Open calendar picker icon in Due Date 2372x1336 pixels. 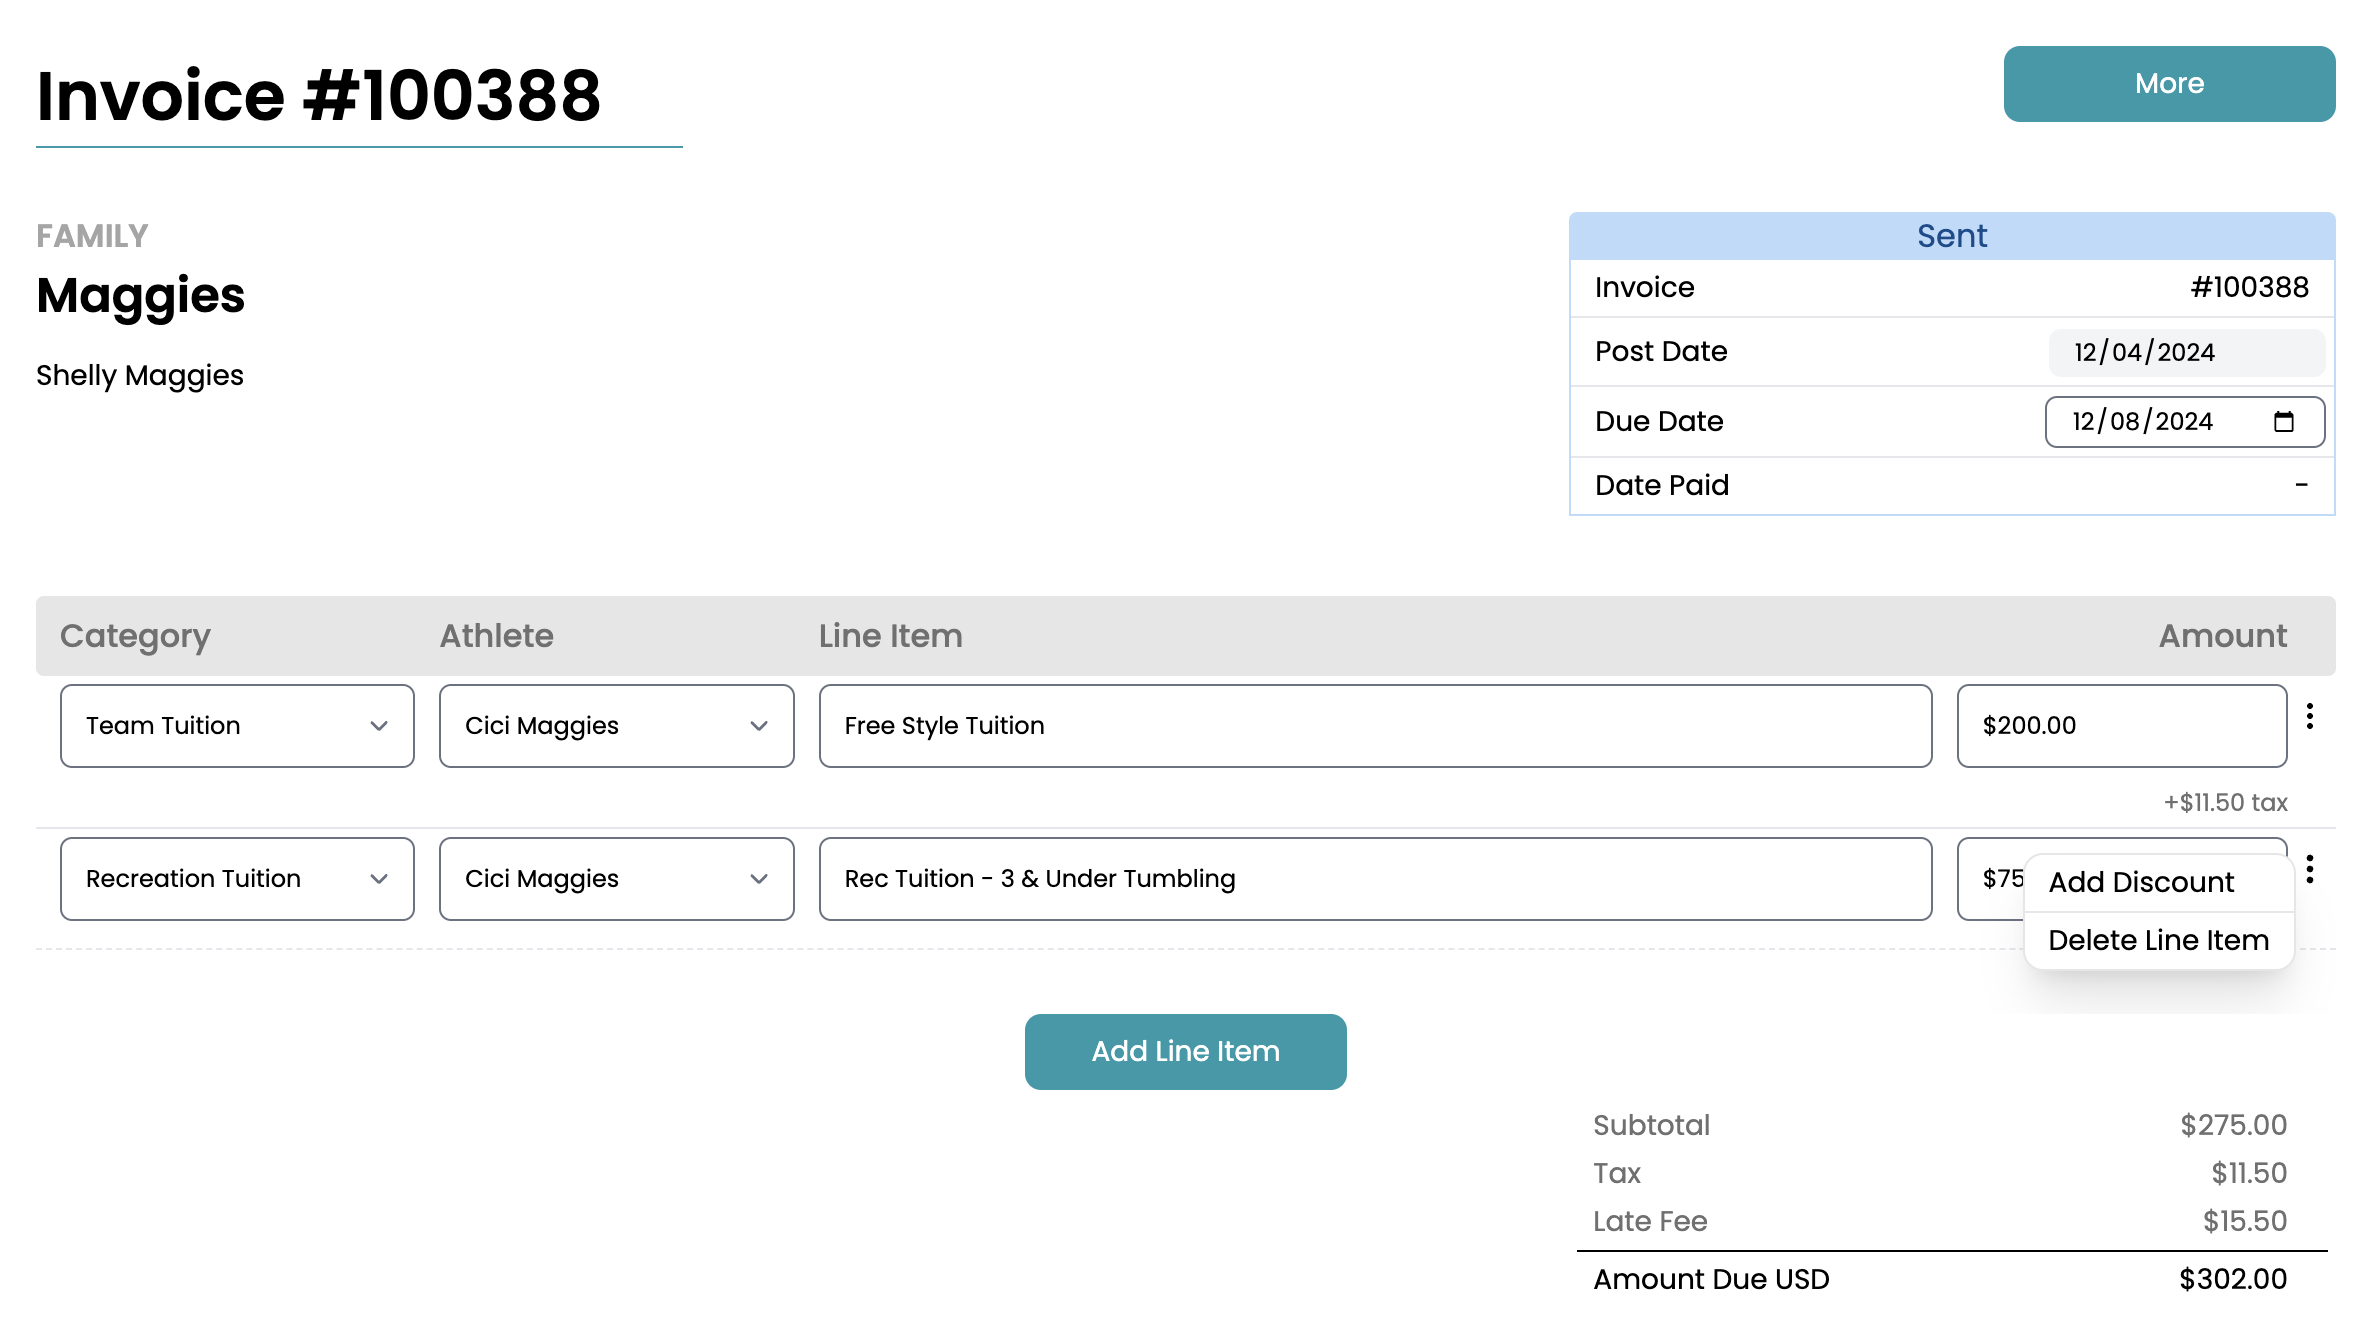pyautogui.click(x=2283, y=422)
